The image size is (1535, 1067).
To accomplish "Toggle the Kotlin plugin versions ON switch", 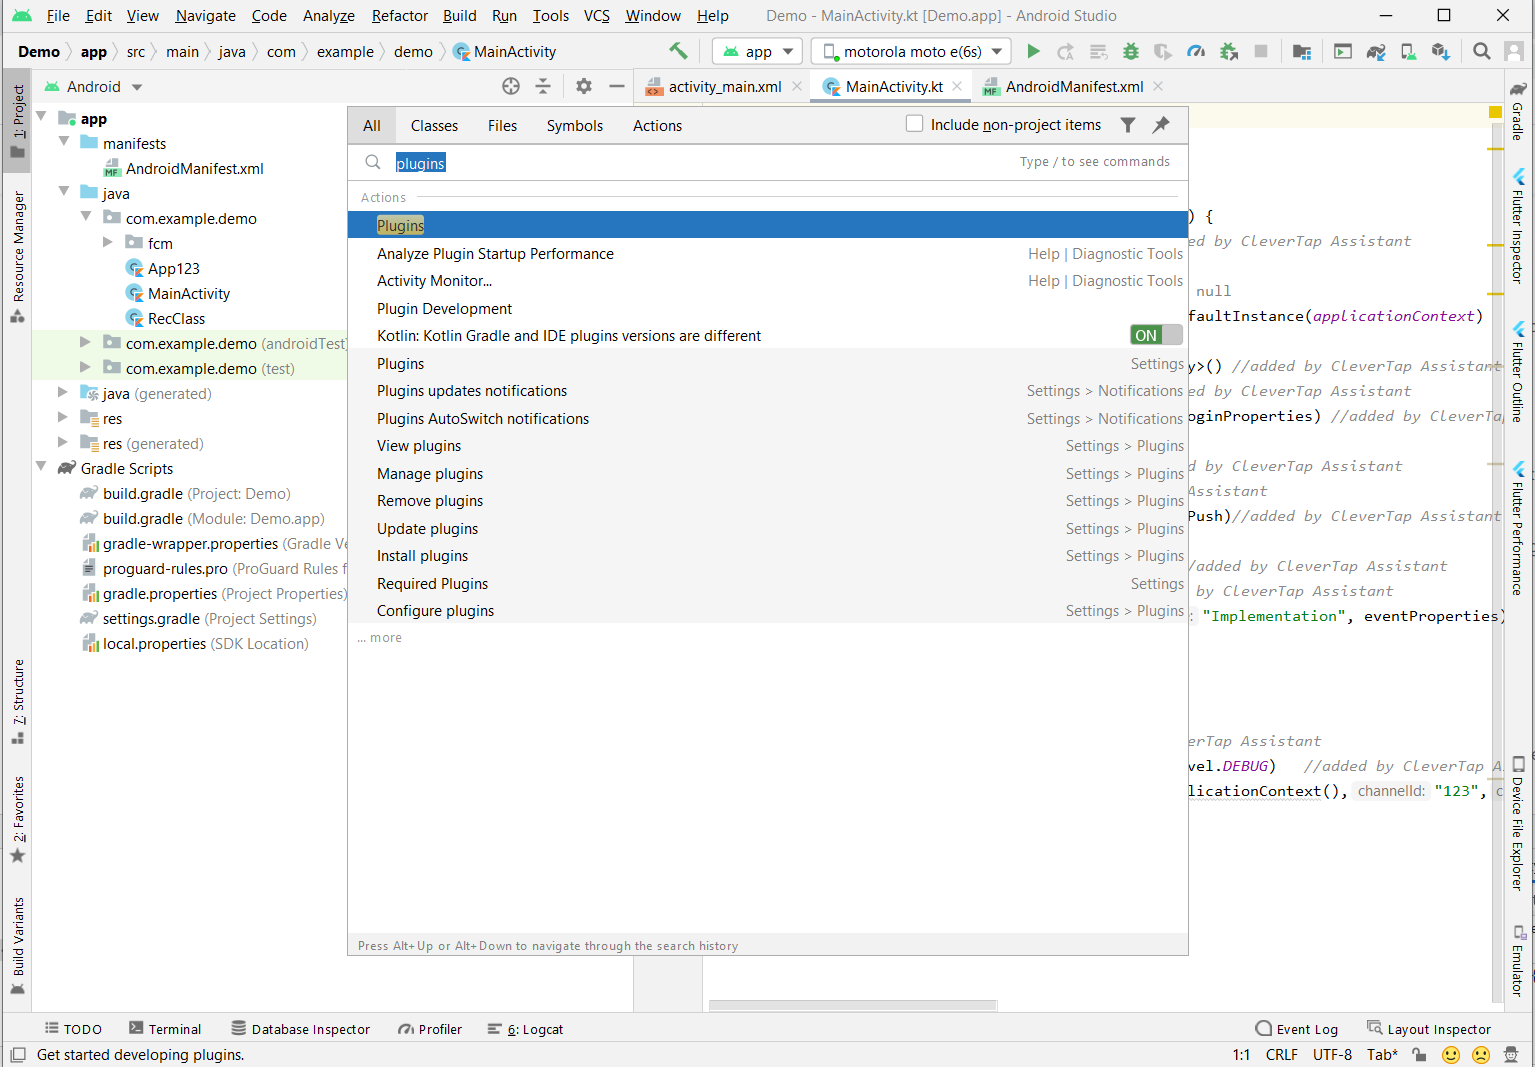I will 1156,336.
